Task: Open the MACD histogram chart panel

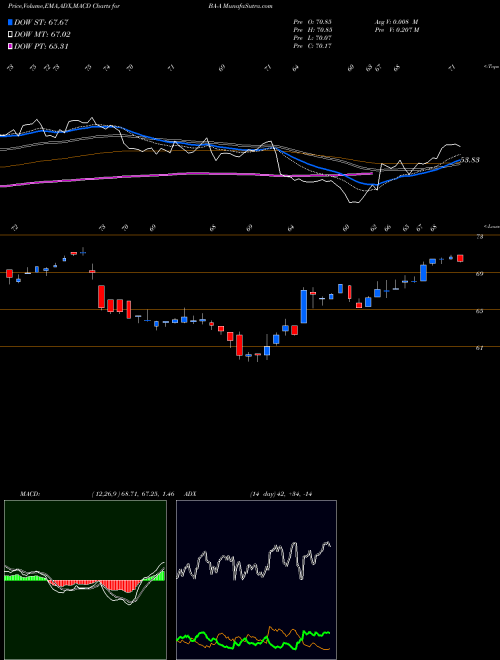Action: click(85, 580)
